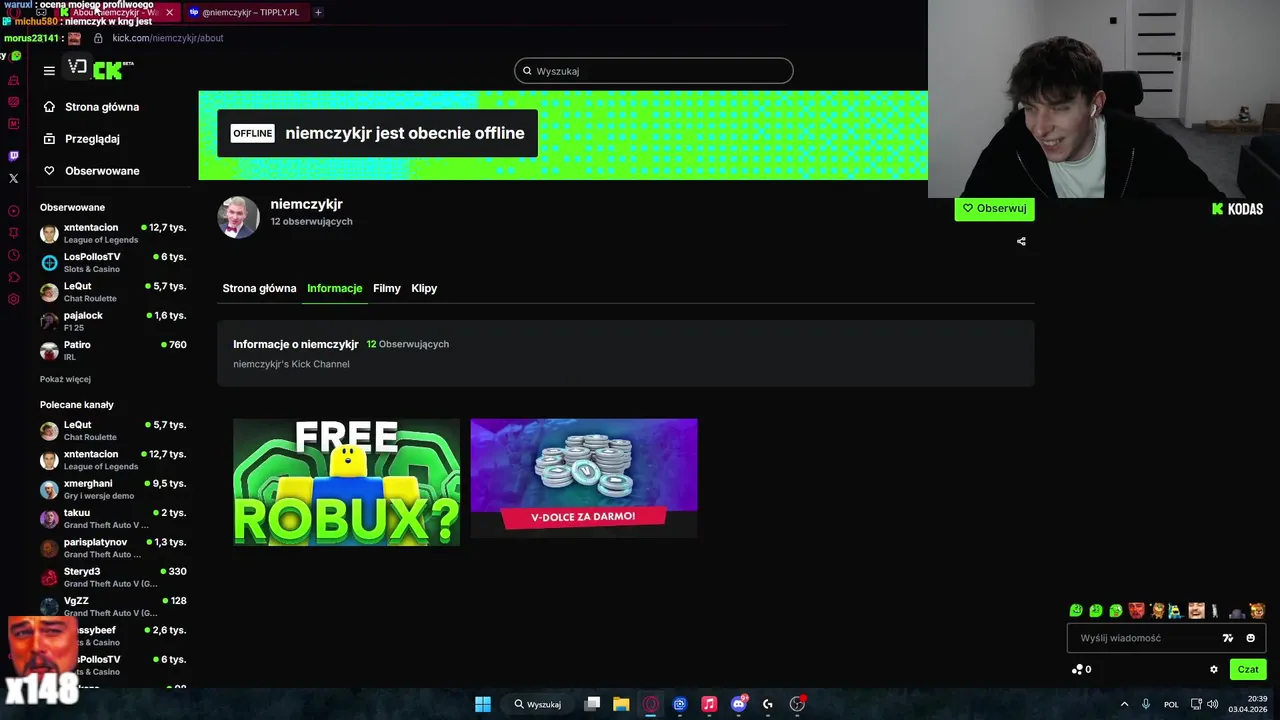This screenshot has height=720, width=1280.
Task: Open xmerghani in Polecane kanały
Action: pyautogui.click(x=113, y=489)
